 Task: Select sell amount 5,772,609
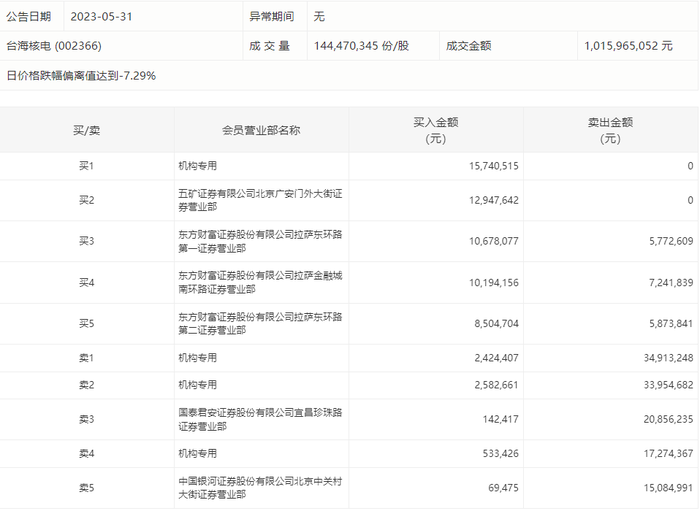pyautogui.click(x=671, y=241)
